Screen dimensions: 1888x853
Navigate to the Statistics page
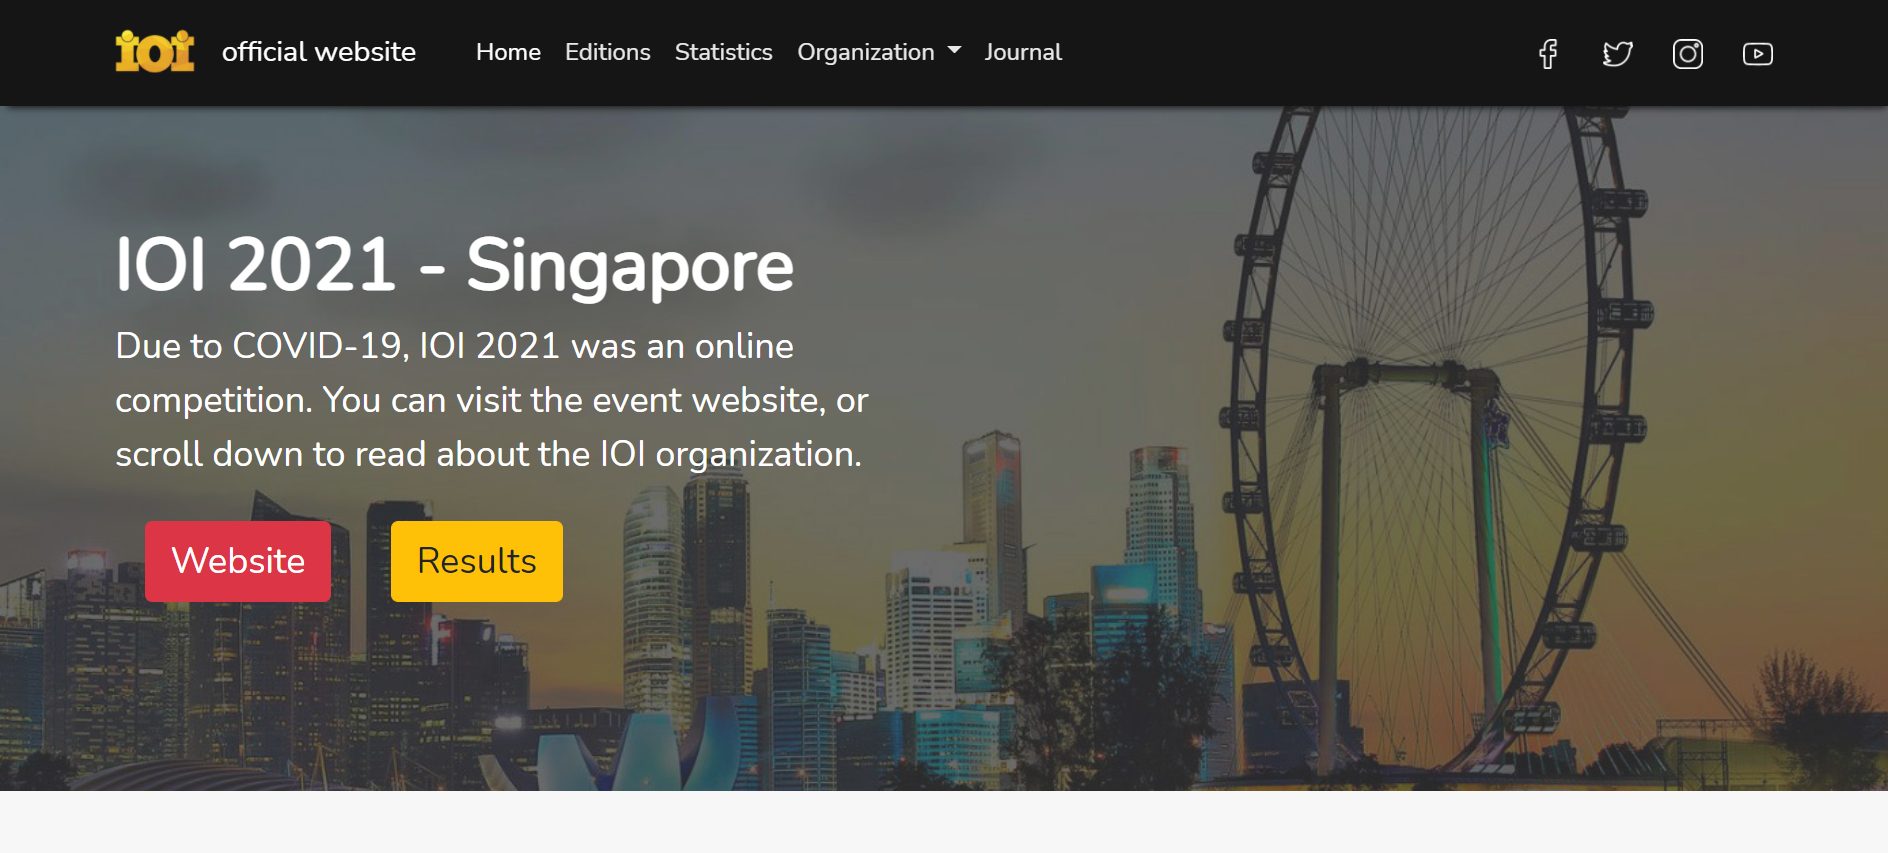point(723,52)
